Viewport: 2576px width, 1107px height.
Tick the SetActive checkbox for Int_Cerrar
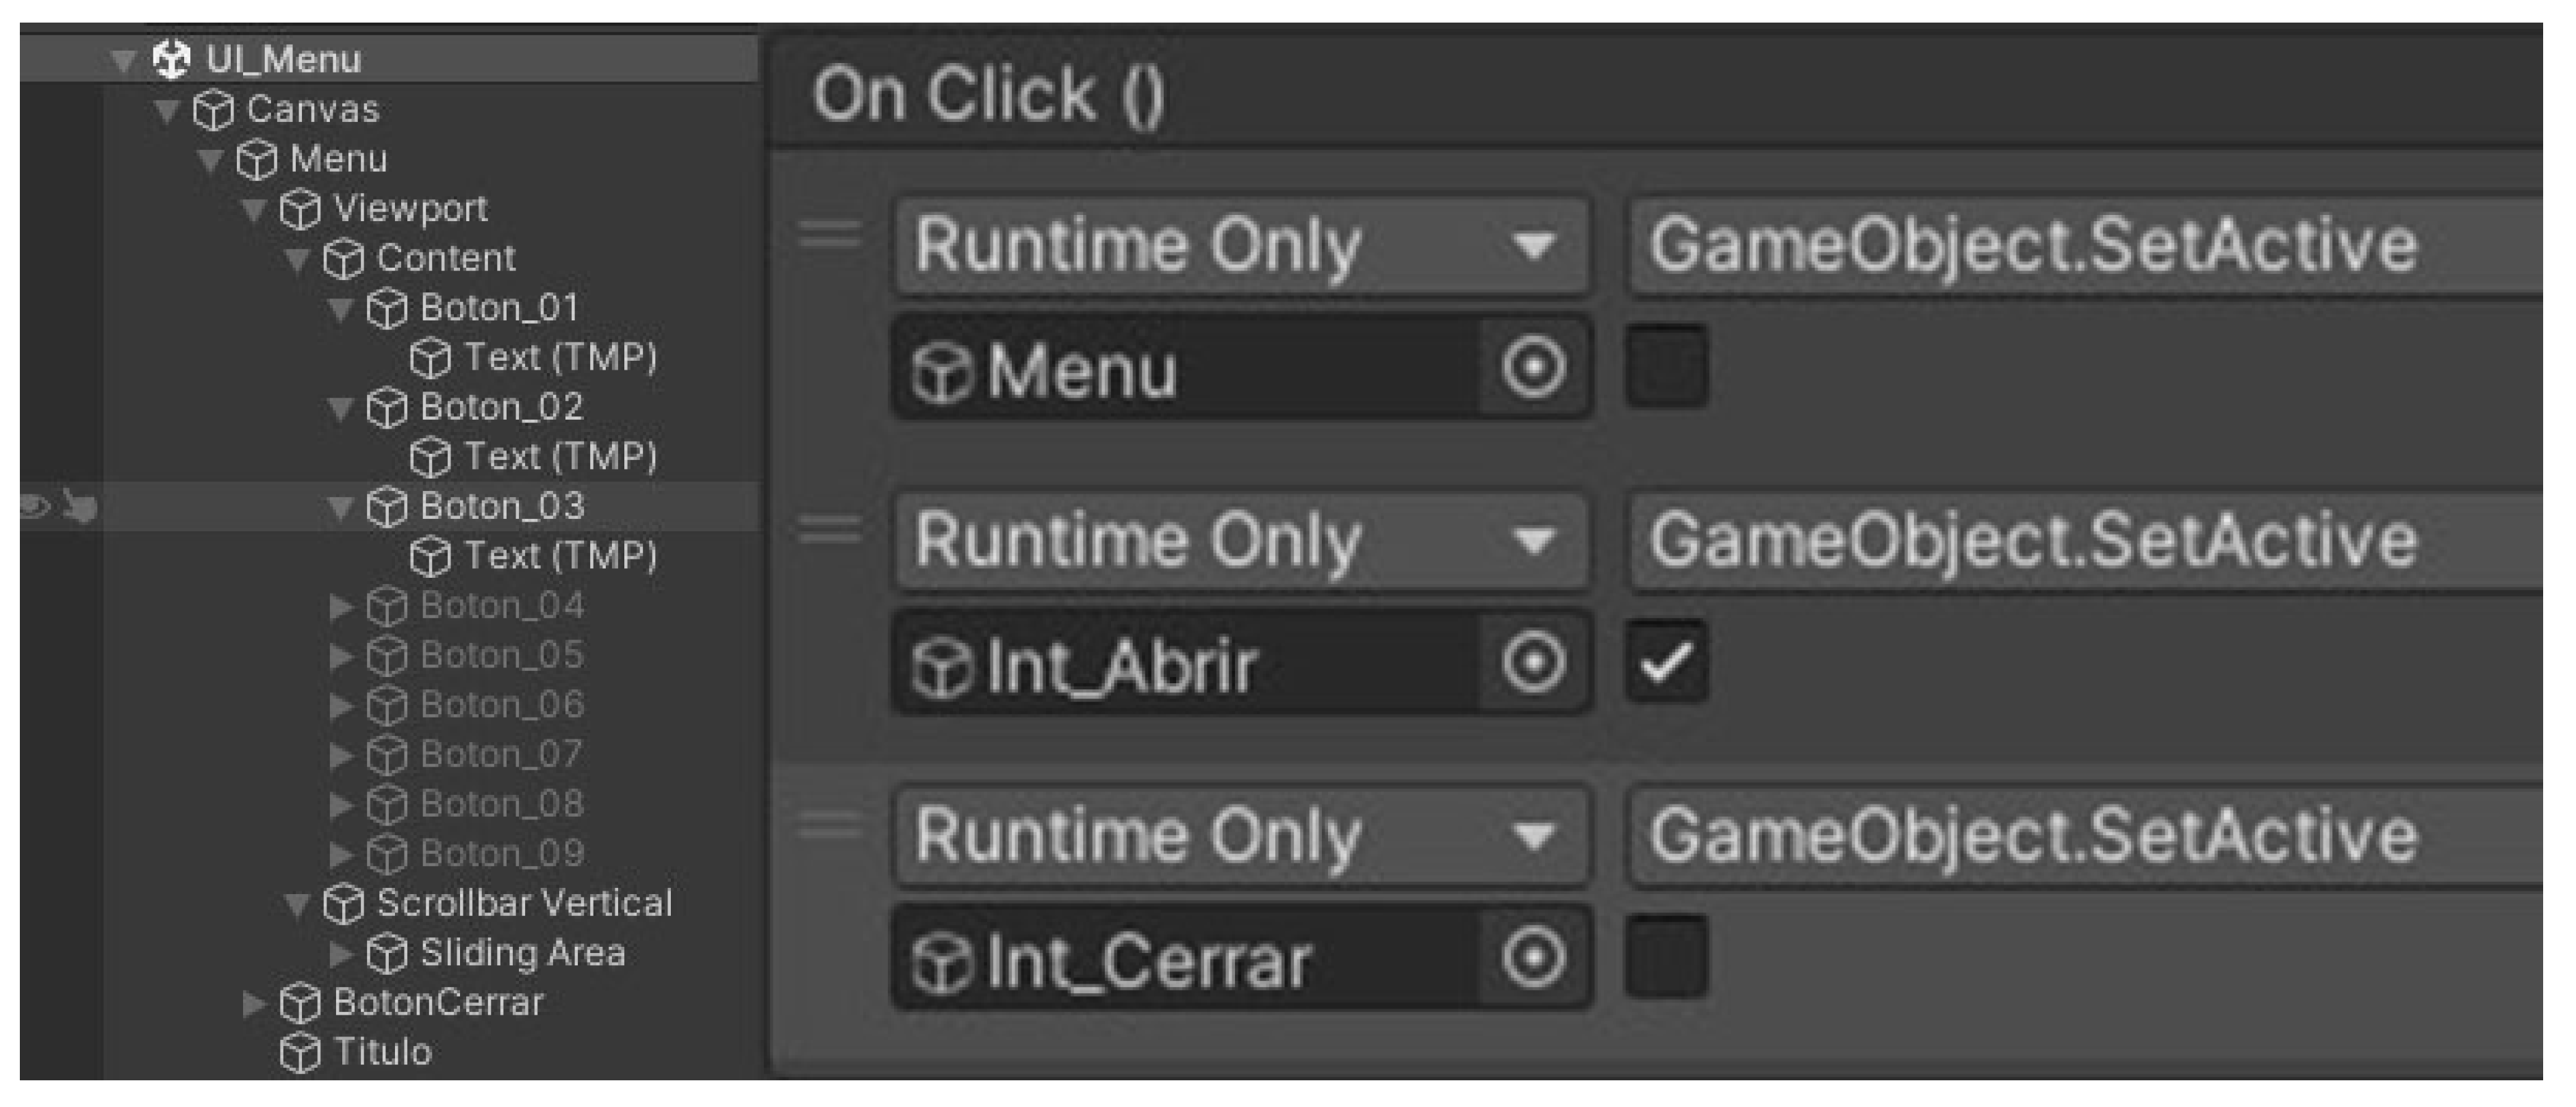pos(1666,957)
